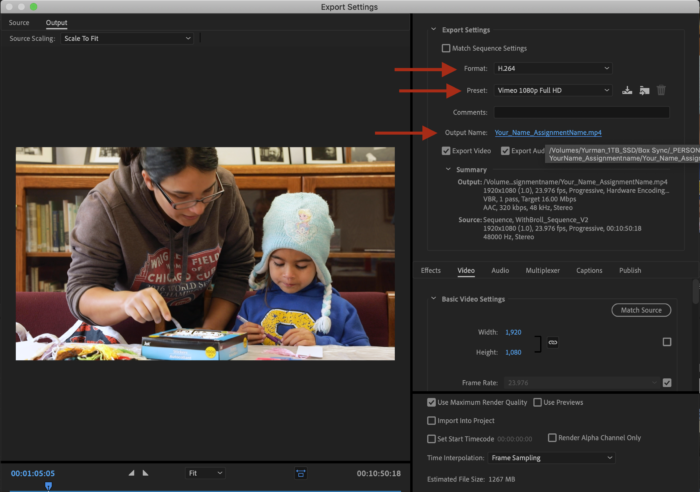Disable the Export Video checkbox
700x492 pixels.
(x=447, y=151)
